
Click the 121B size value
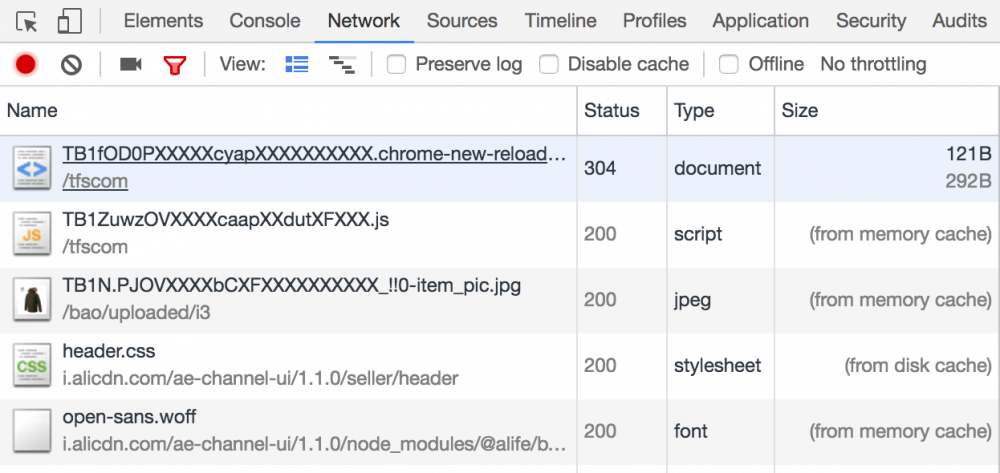[x=969, y=153]
